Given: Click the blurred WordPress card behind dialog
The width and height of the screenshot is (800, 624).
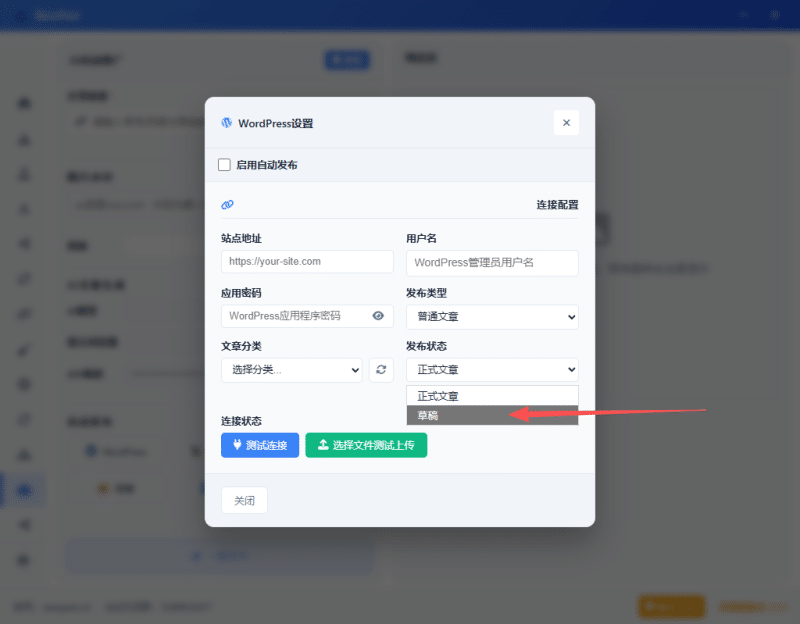Looking at the screenshot, I should pos(120,452).
